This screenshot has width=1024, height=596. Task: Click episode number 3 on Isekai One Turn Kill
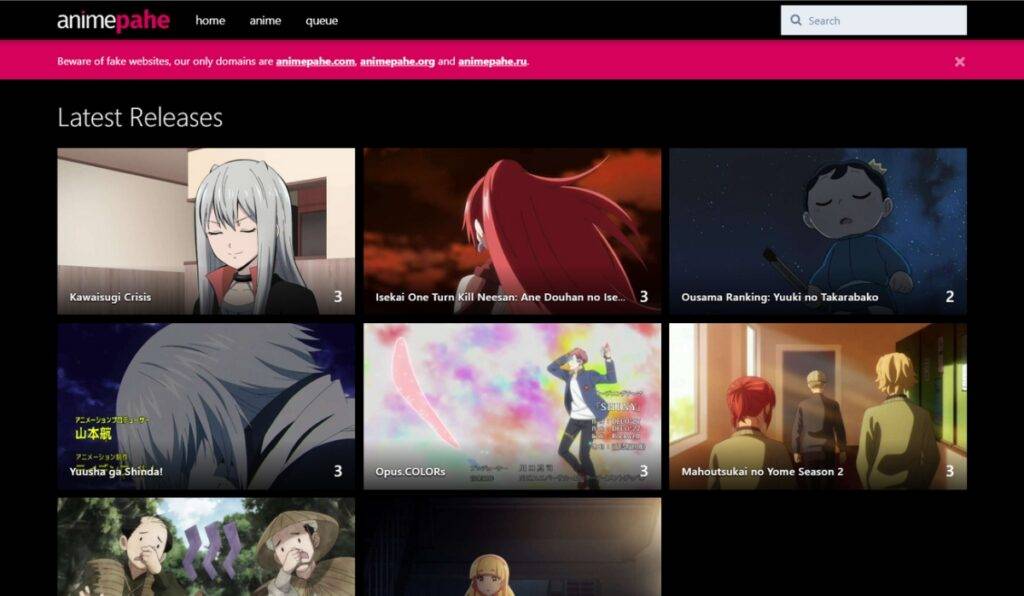coord(644,297)
